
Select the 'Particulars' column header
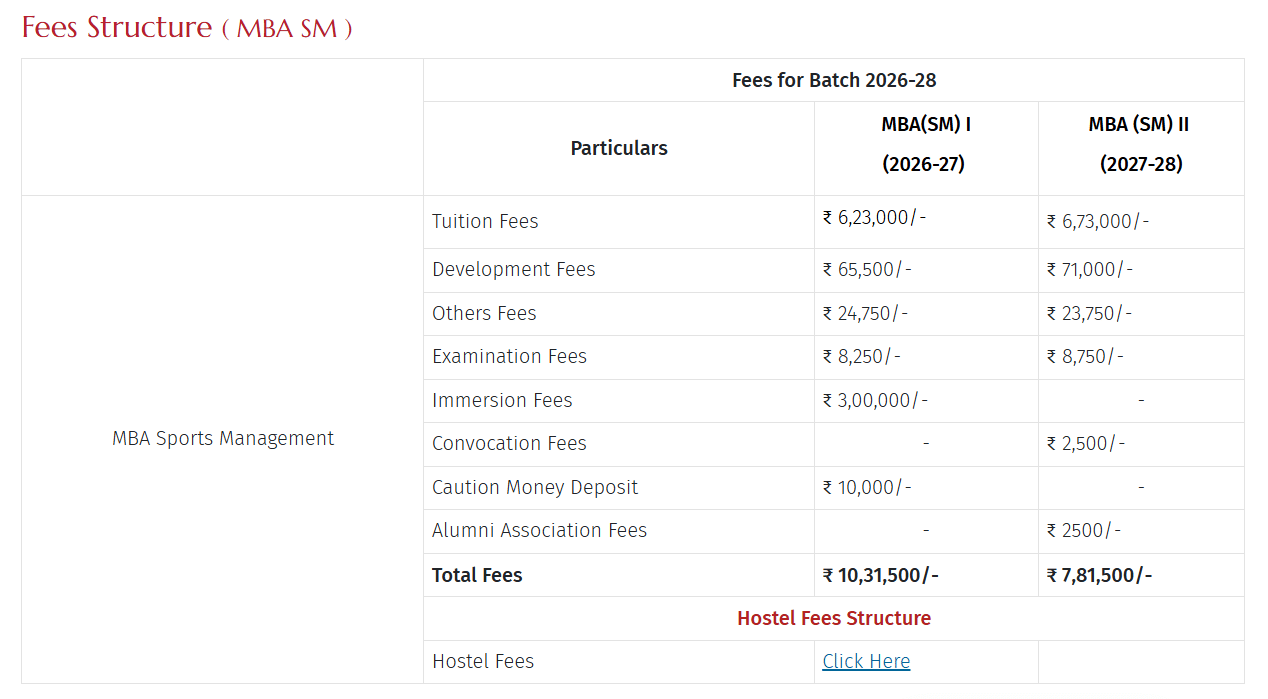pos(619,148)
